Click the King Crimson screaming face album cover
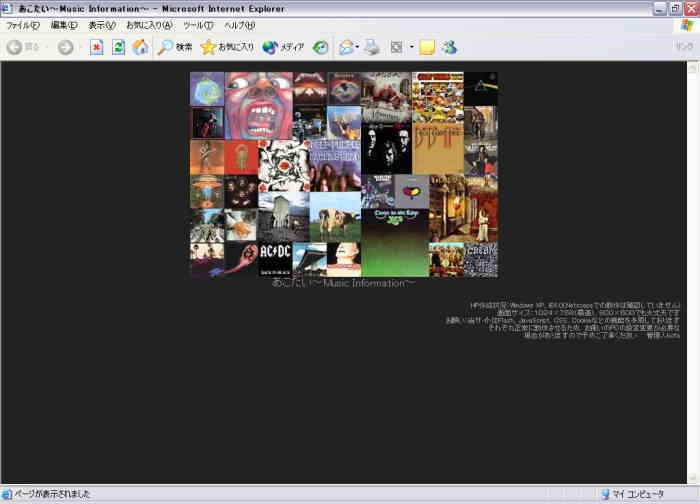 tap(259, 106)
